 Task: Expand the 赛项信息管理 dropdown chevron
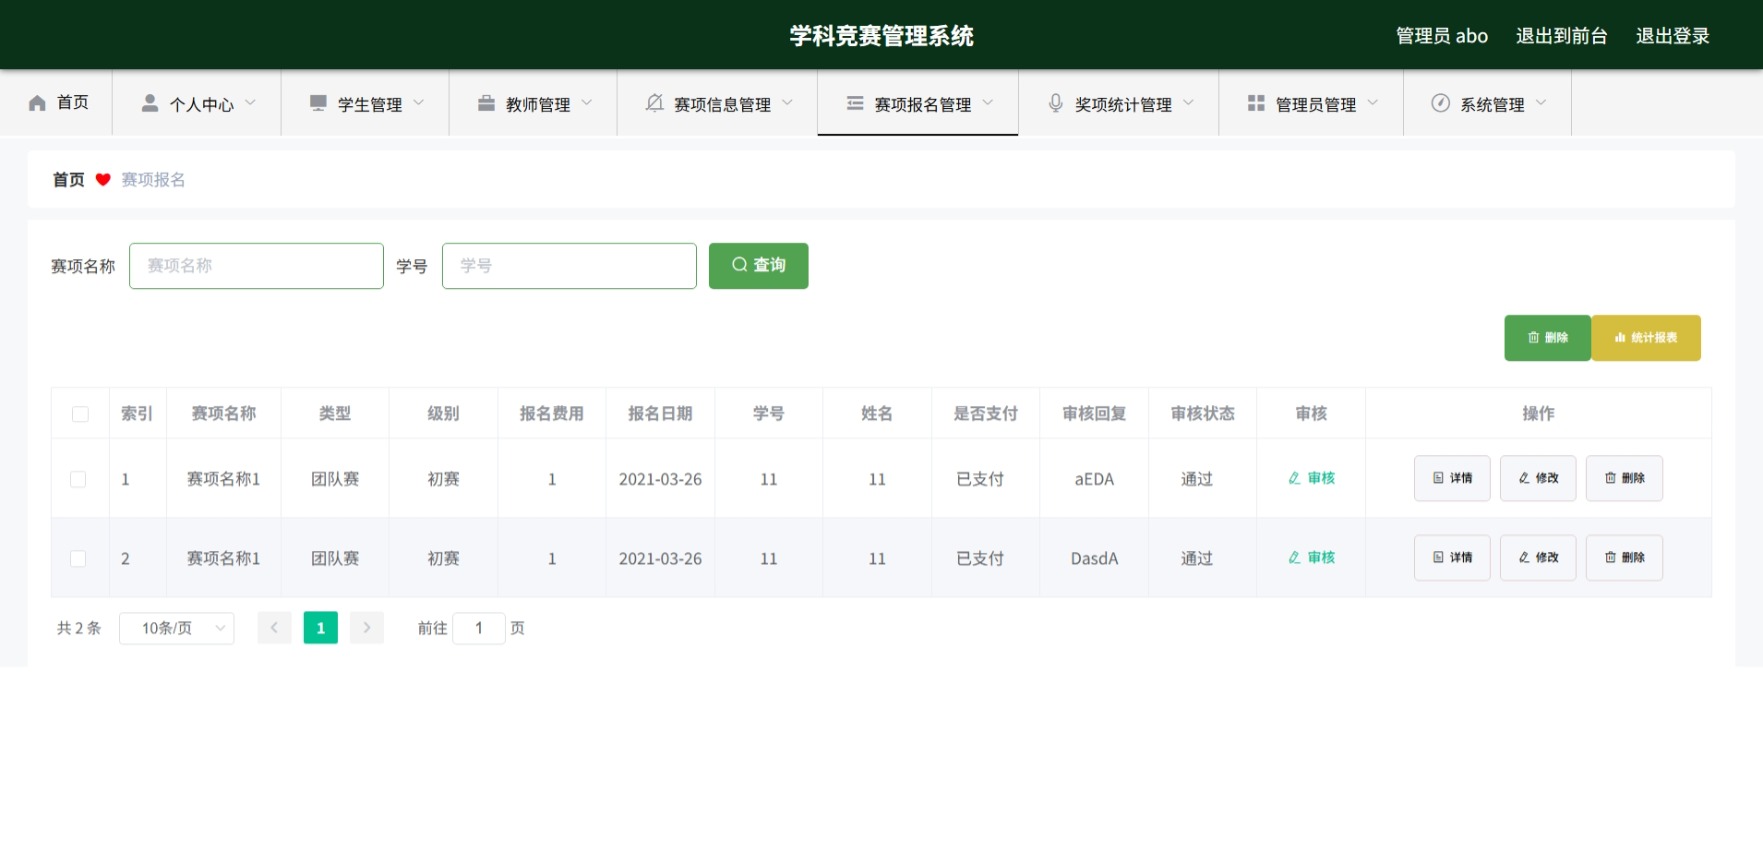787,103
